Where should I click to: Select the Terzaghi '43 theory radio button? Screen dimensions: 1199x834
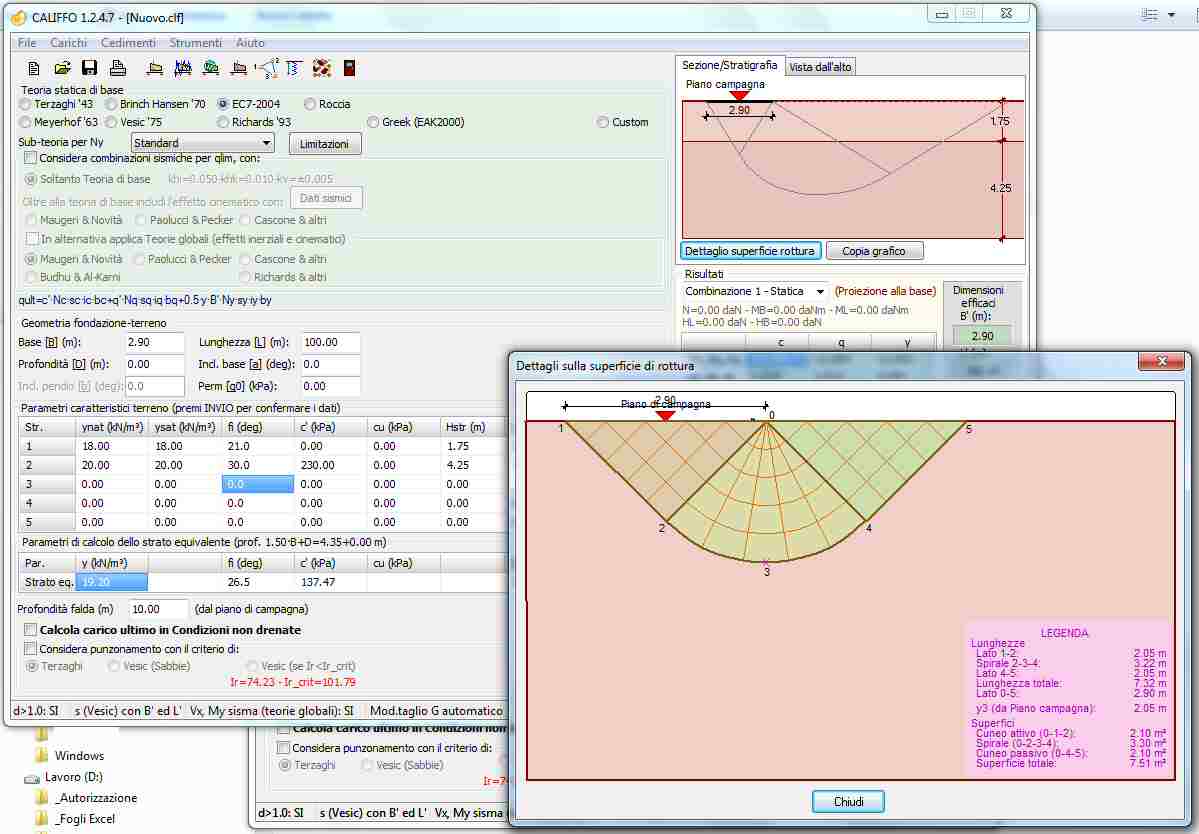(x=26, y=104)
